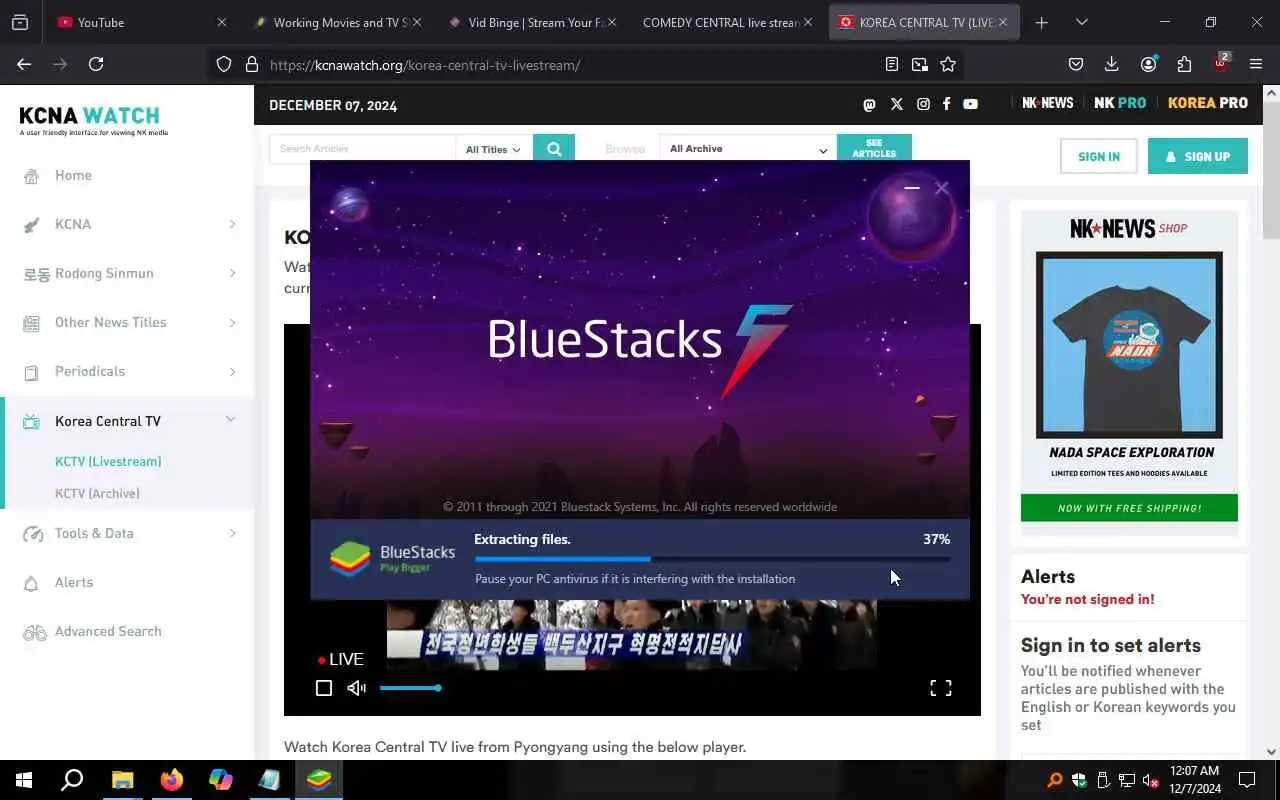The height and width of the screenshot is (800, 1280).
Task: Open the notifications center icon
Action: [1247, 780]
